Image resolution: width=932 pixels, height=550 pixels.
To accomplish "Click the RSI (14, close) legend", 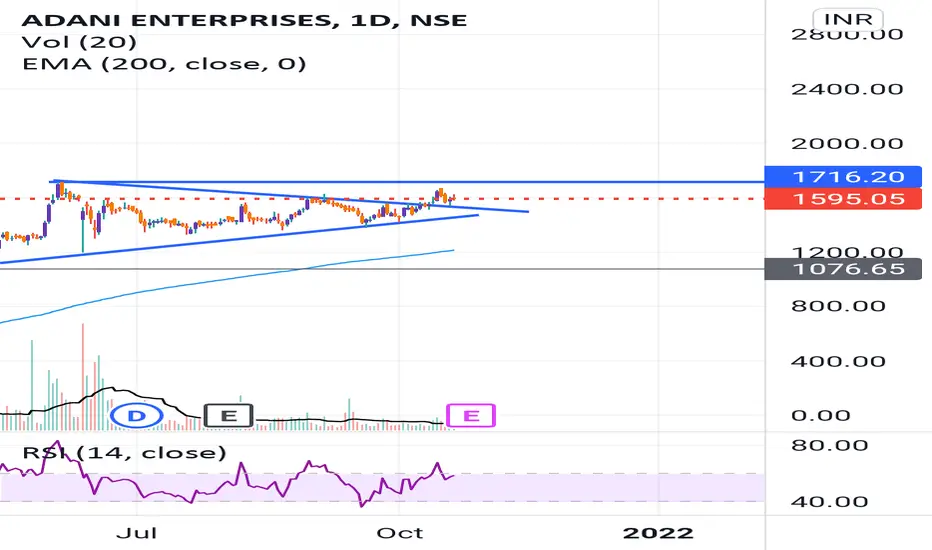I will pos(124,453).
